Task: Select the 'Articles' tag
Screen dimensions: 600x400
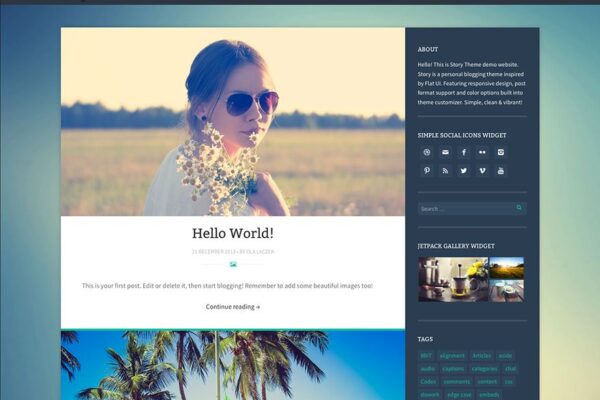Action: (481, 356)
